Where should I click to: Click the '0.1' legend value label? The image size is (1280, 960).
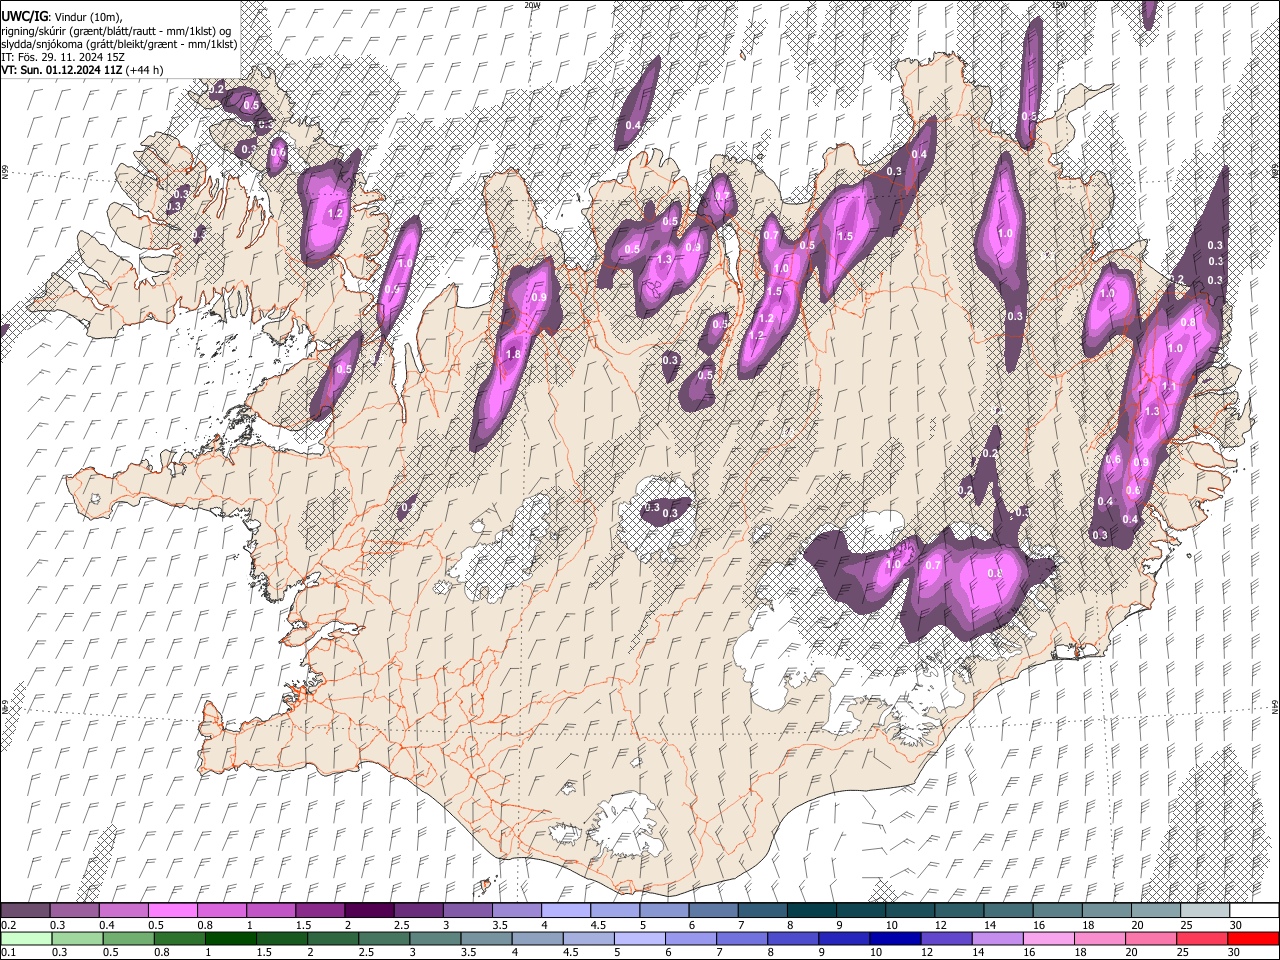tap(7, 952)
